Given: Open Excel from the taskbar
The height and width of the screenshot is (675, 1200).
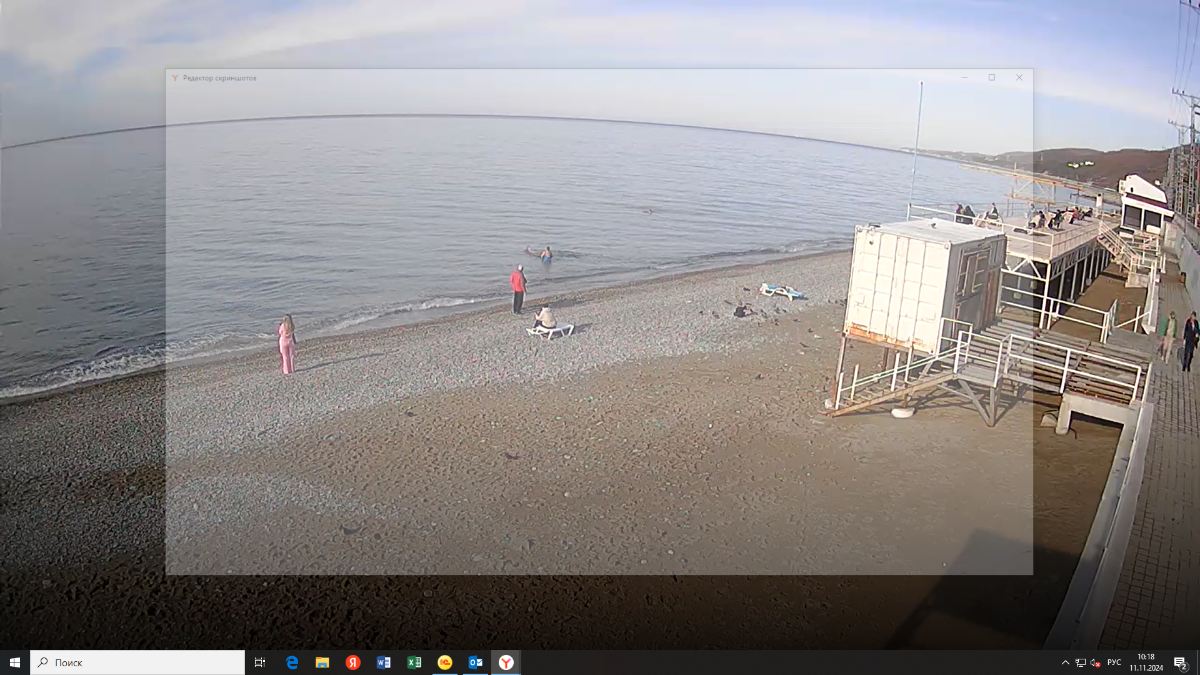Looking at the screenshot, I should click(414, 662).
